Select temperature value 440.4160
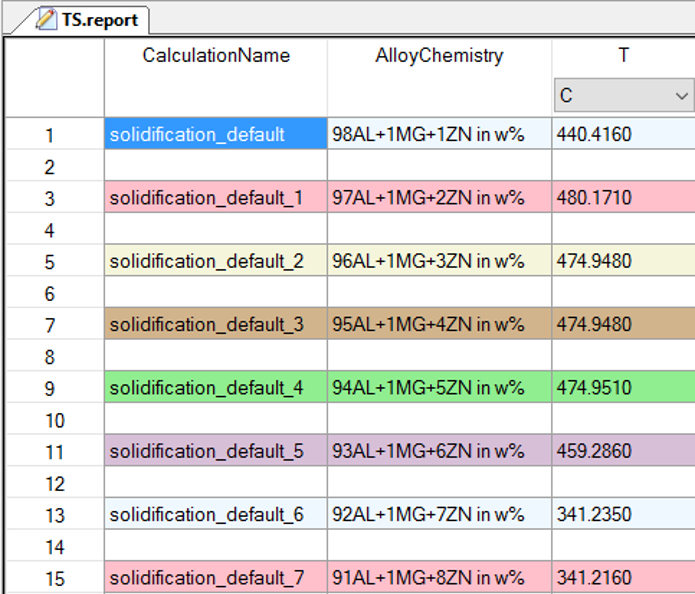The image size is (695, 594). pyautogui.click(x=623, y=135)
